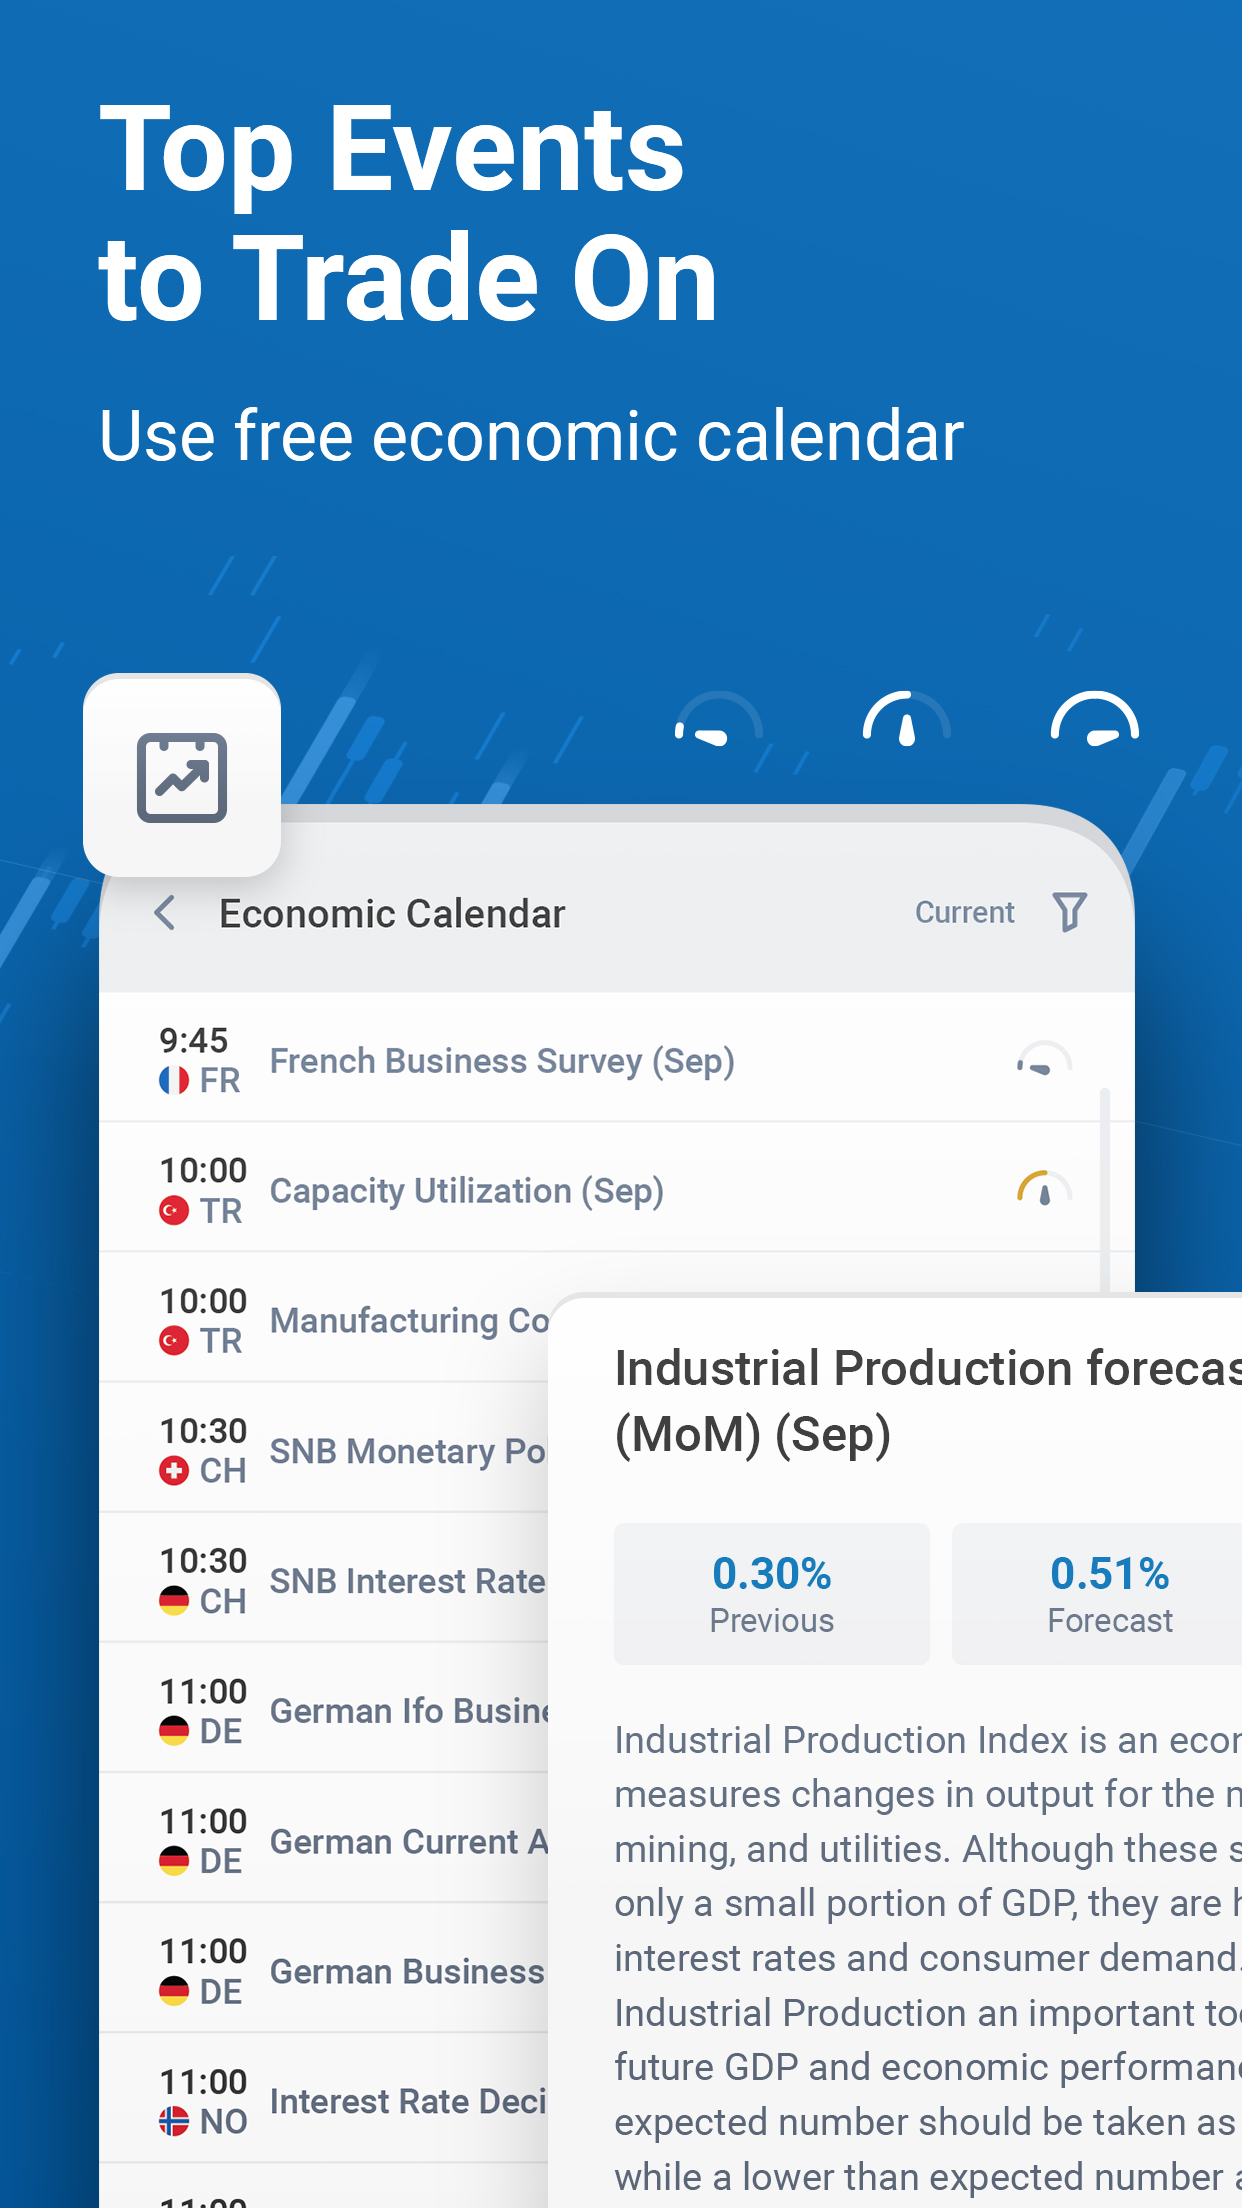Select the Manufacturing event at 10:00
Image resolution: width=1242 pixels, height=2208 pixels.
[409, 1321]
